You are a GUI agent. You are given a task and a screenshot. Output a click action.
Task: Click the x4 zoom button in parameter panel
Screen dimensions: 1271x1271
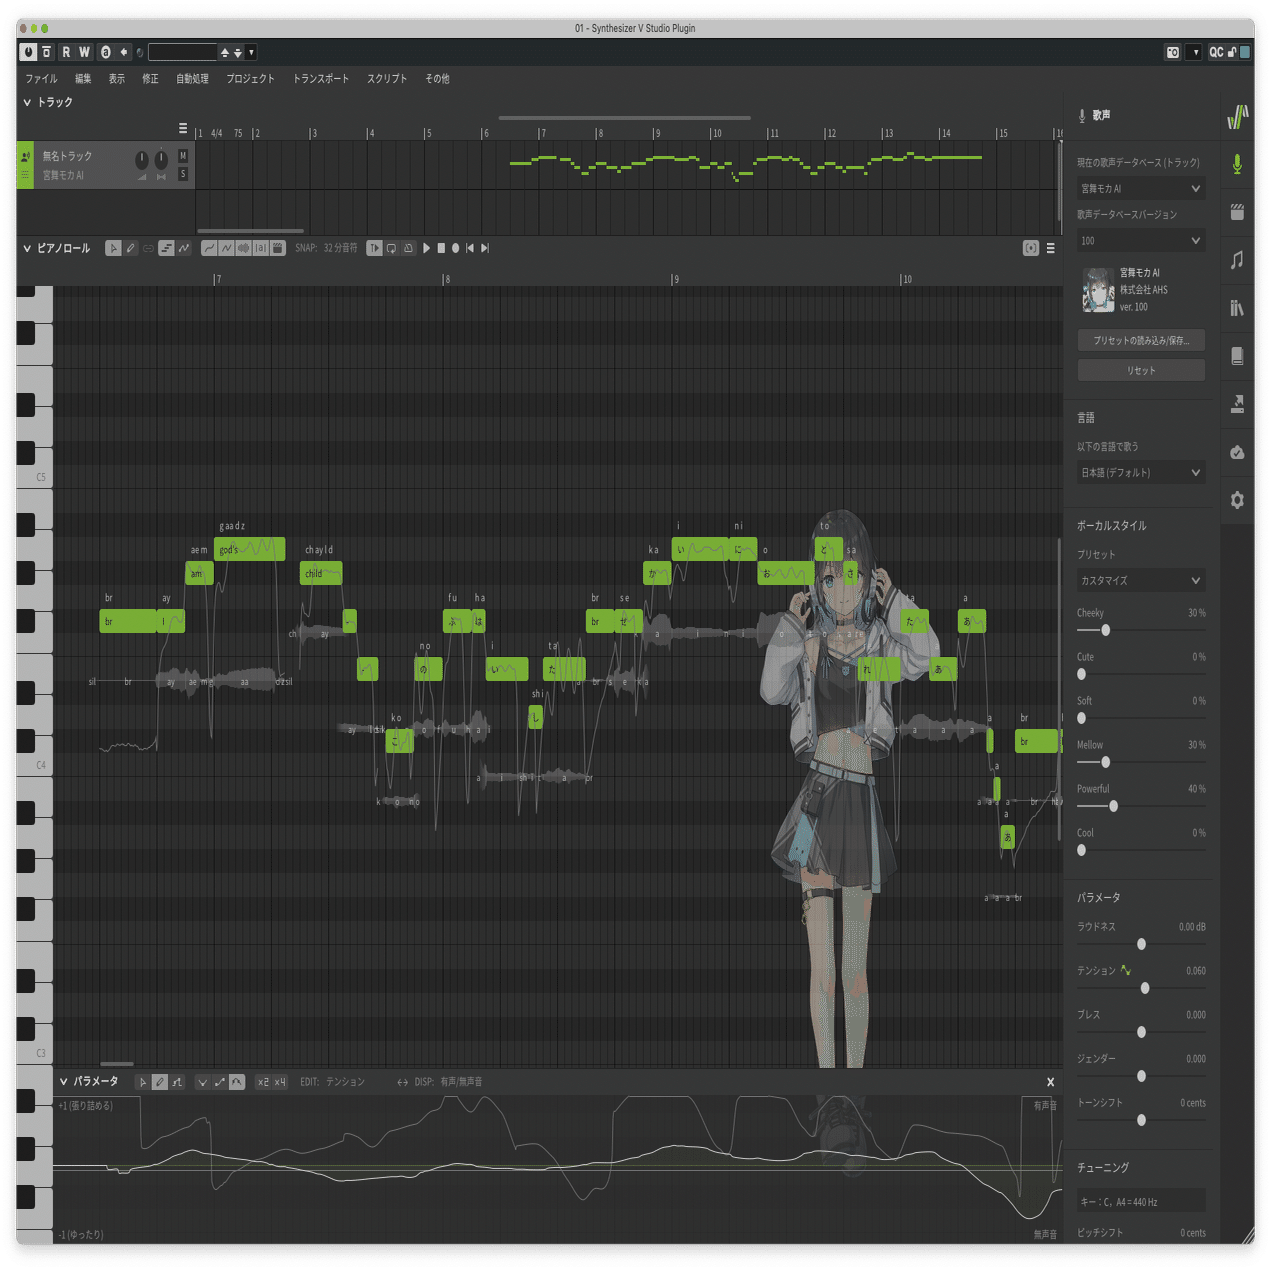point(280,1082)
